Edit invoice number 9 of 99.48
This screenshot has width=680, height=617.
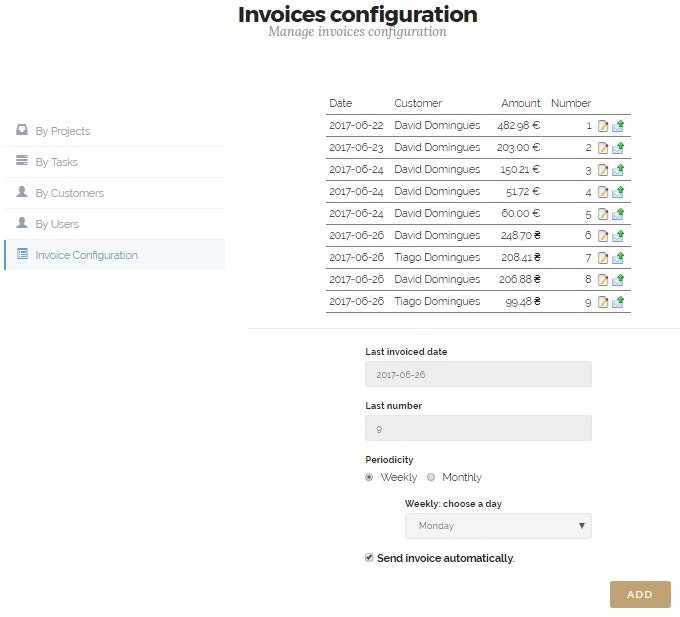603,302
